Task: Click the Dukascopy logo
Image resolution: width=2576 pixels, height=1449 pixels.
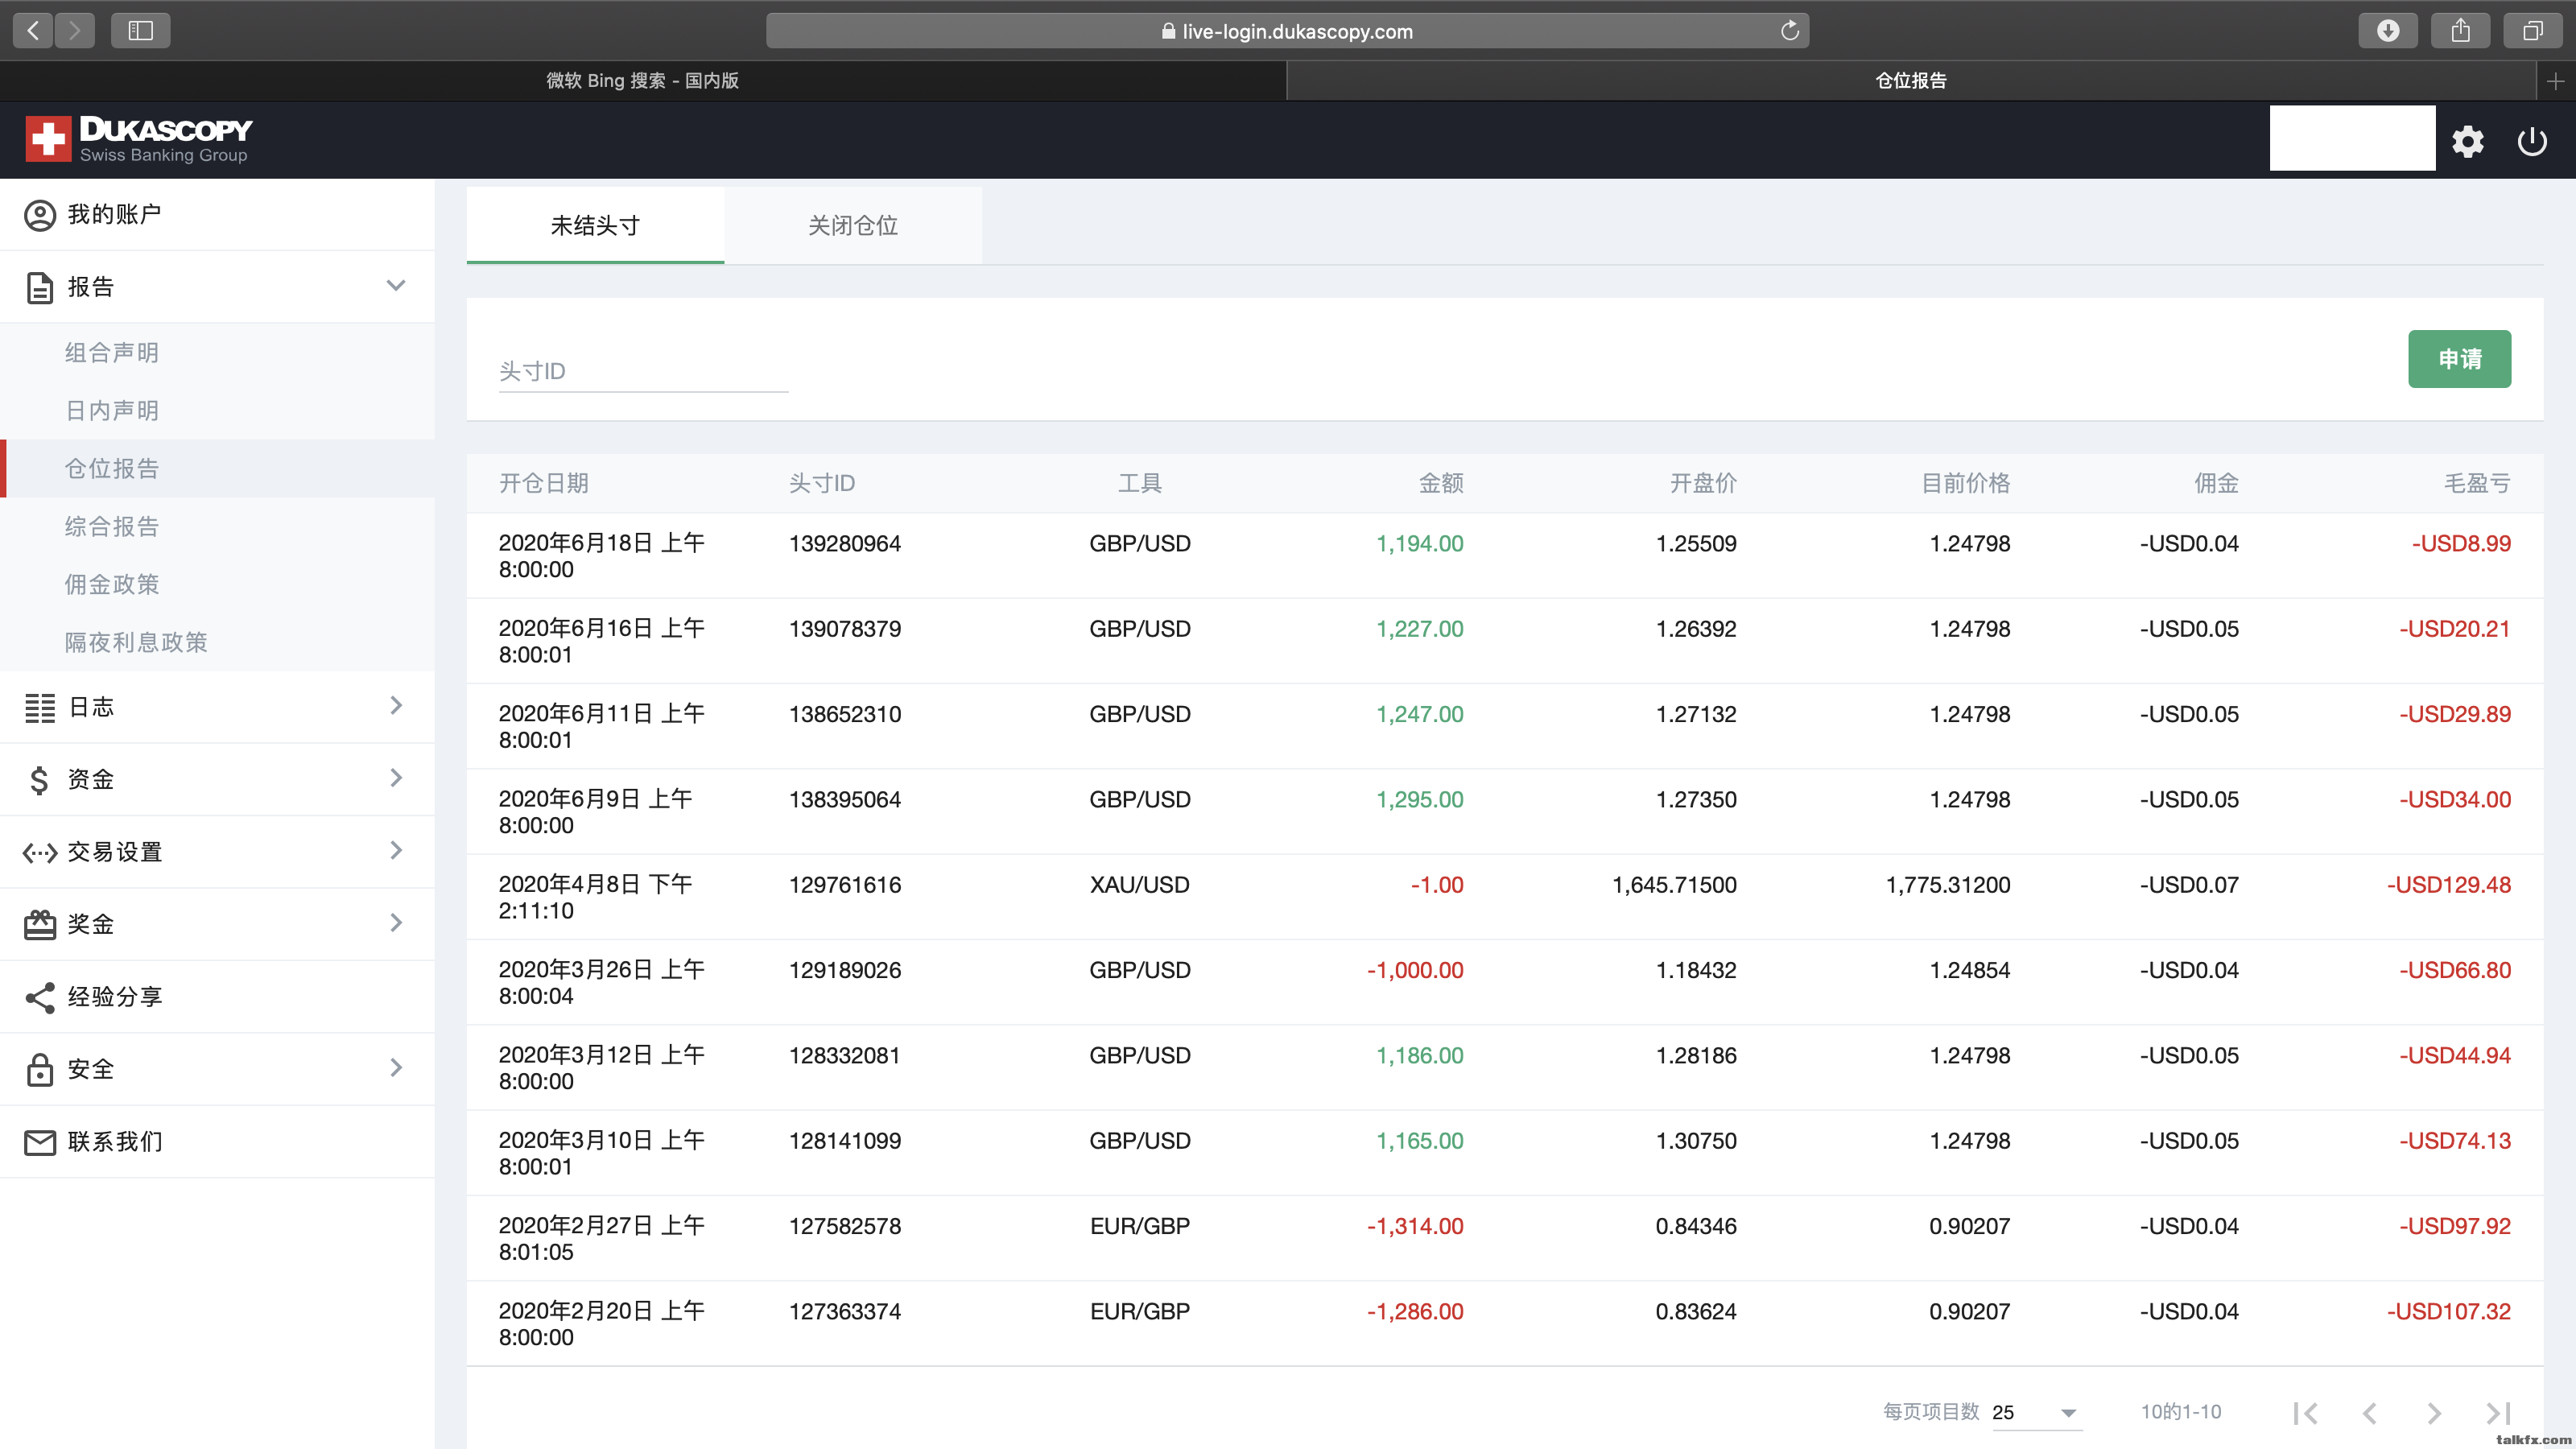Action: tap(139, 139)
